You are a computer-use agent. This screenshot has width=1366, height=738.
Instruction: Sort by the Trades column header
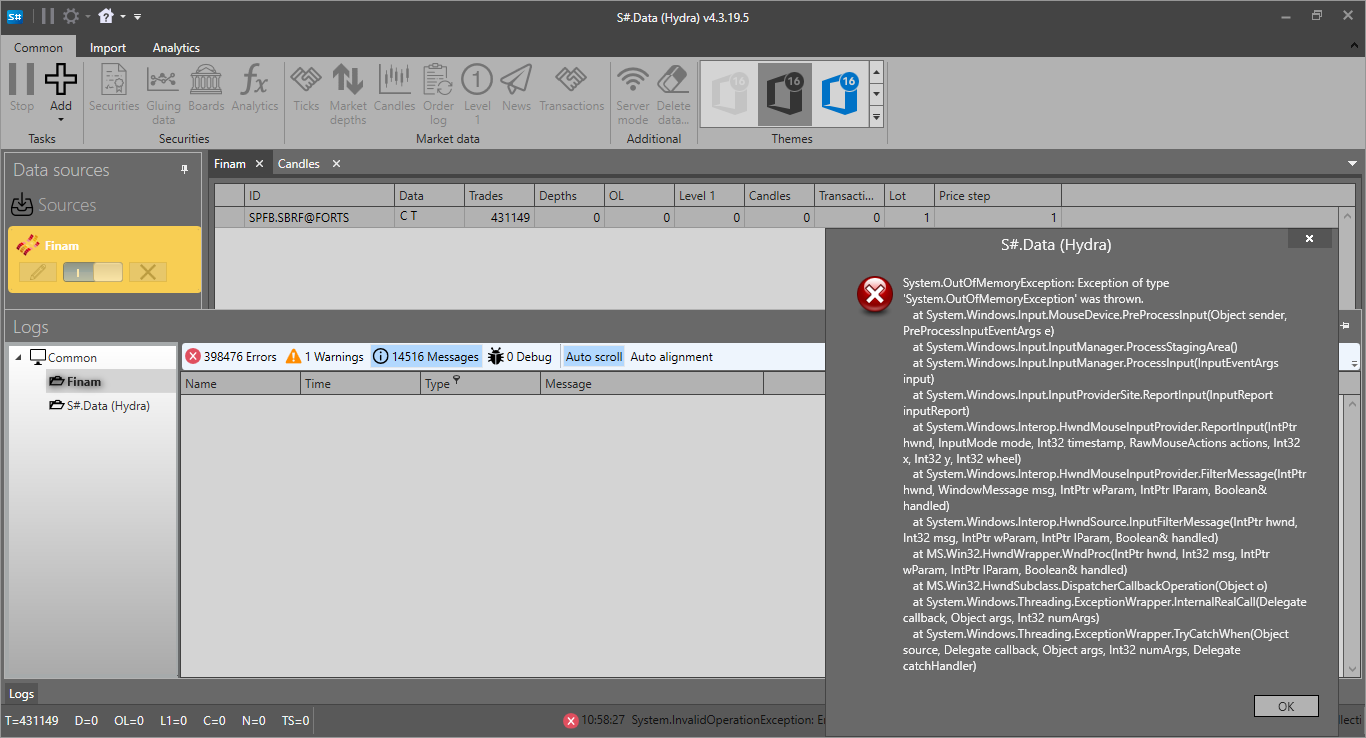tap(499, 196)
